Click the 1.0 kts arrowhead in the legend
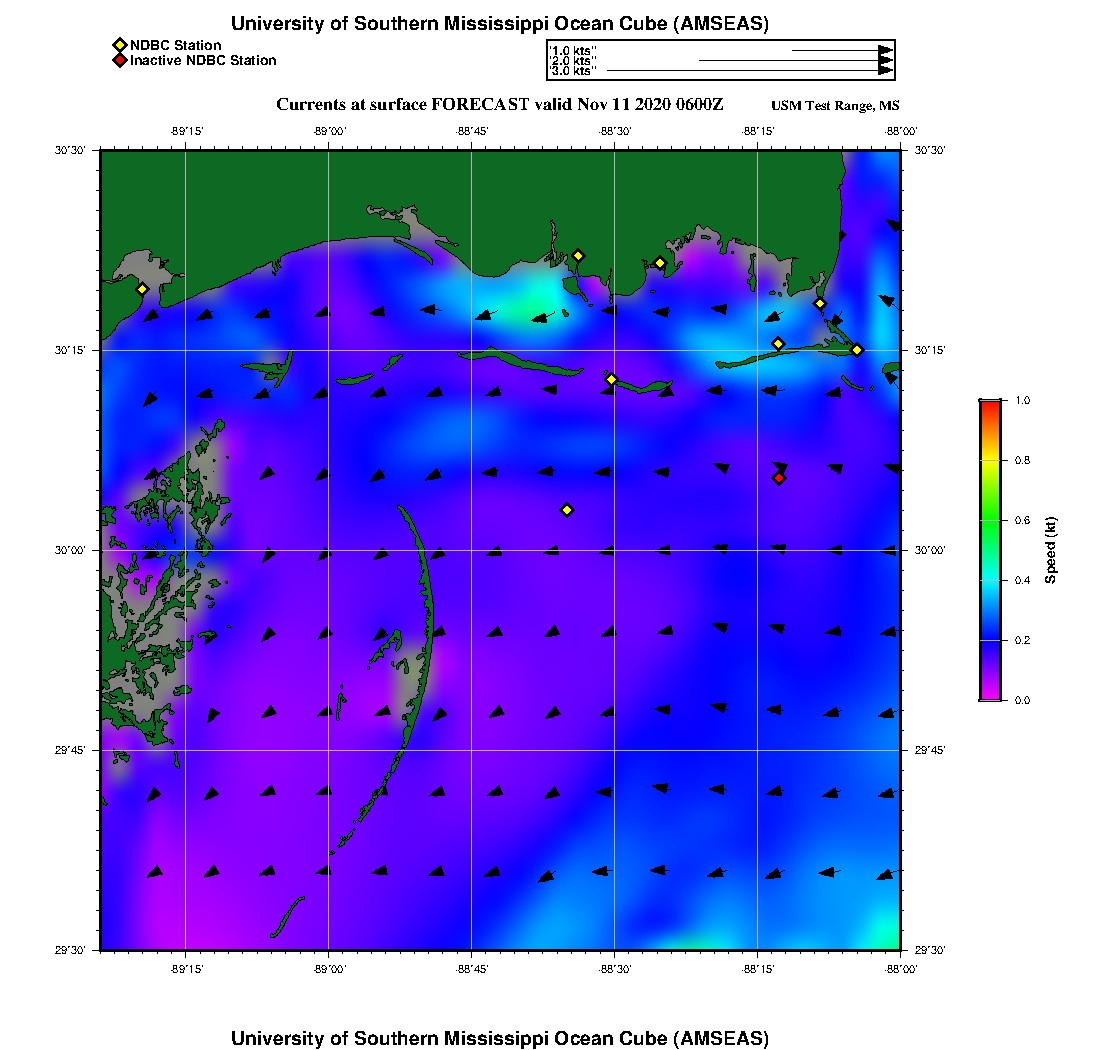This screenshot has width=1100, height=1050. pos(885,51)
